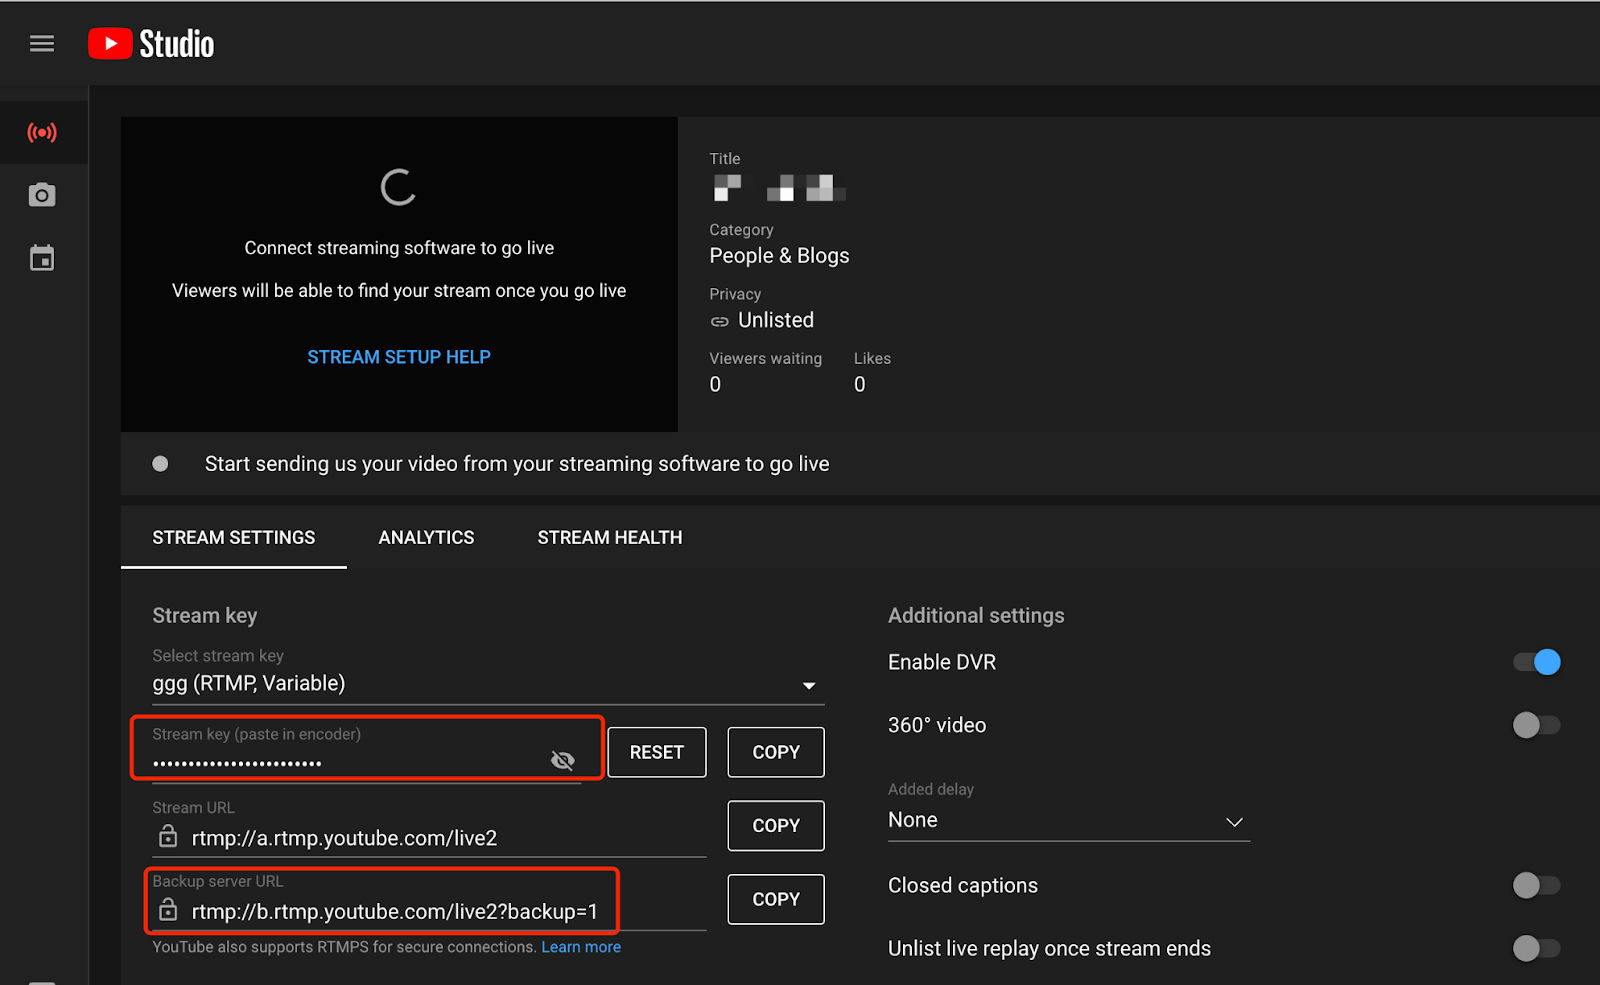Toggle Unlist live replay once stream ends
The image size is (1600, 985).
pos(1536,948)
